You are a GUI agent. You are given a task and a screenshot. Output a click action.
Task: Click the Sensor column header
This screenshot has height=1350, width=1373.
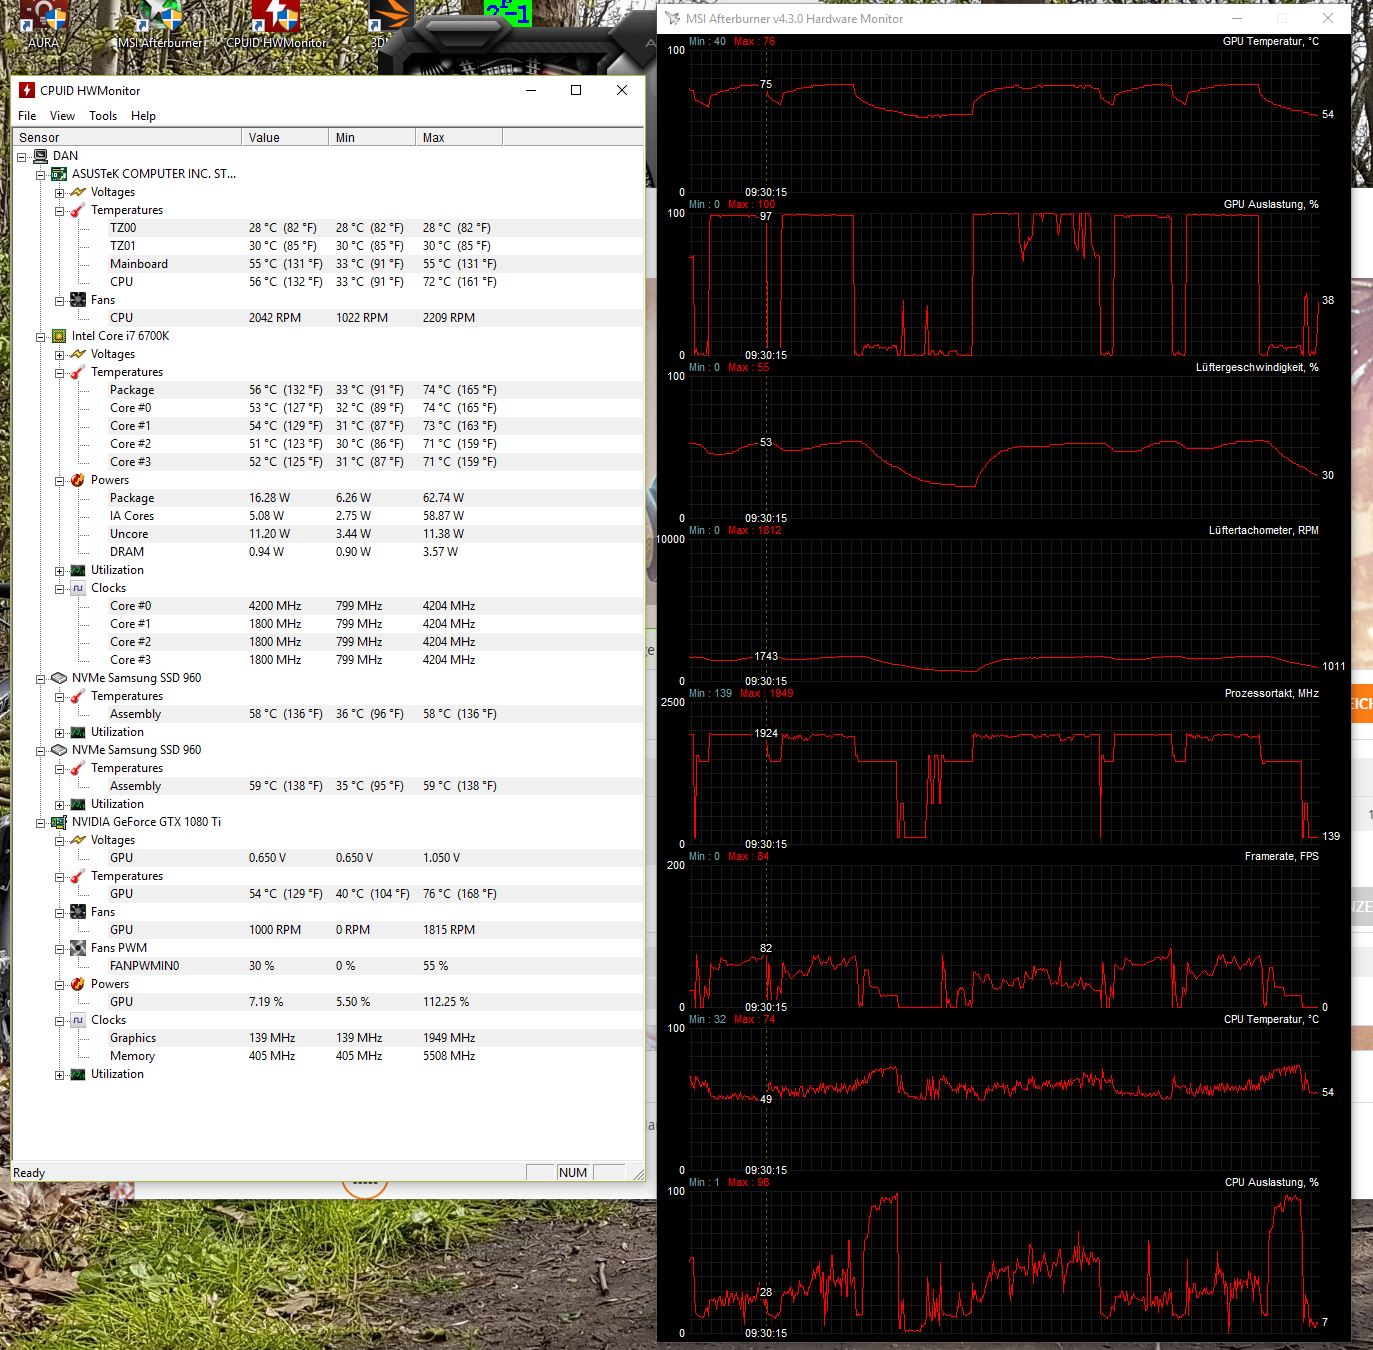tap(128, 138)
